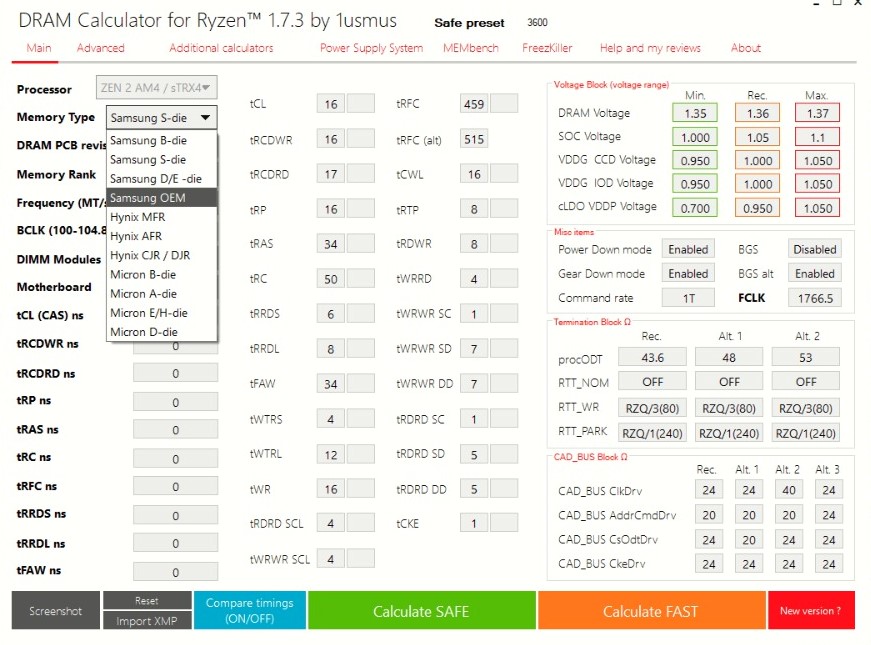Select Samsung S-die in dropdown list
This screenshot has height=645, width=871.
[x=161, y=159]
